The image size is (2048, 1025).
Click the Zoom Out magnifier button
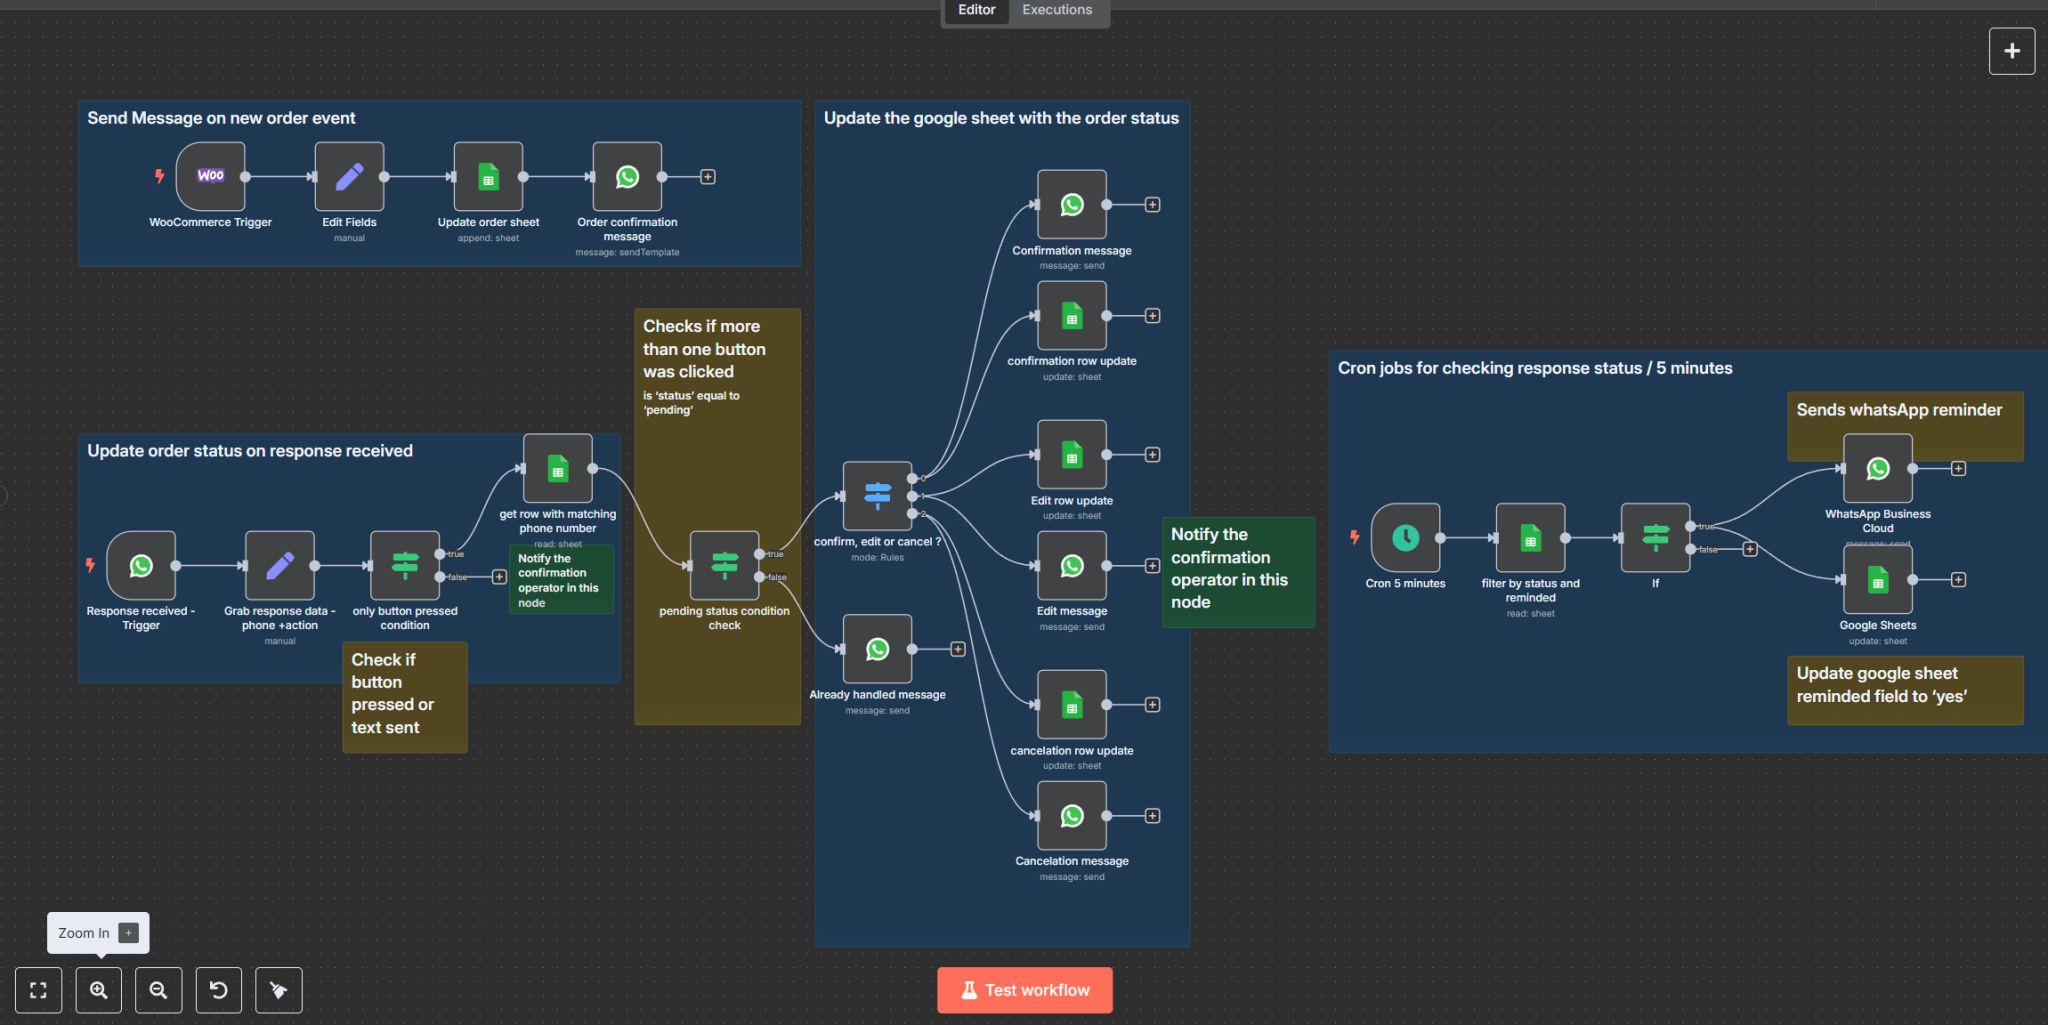click(x=159, y=990)
